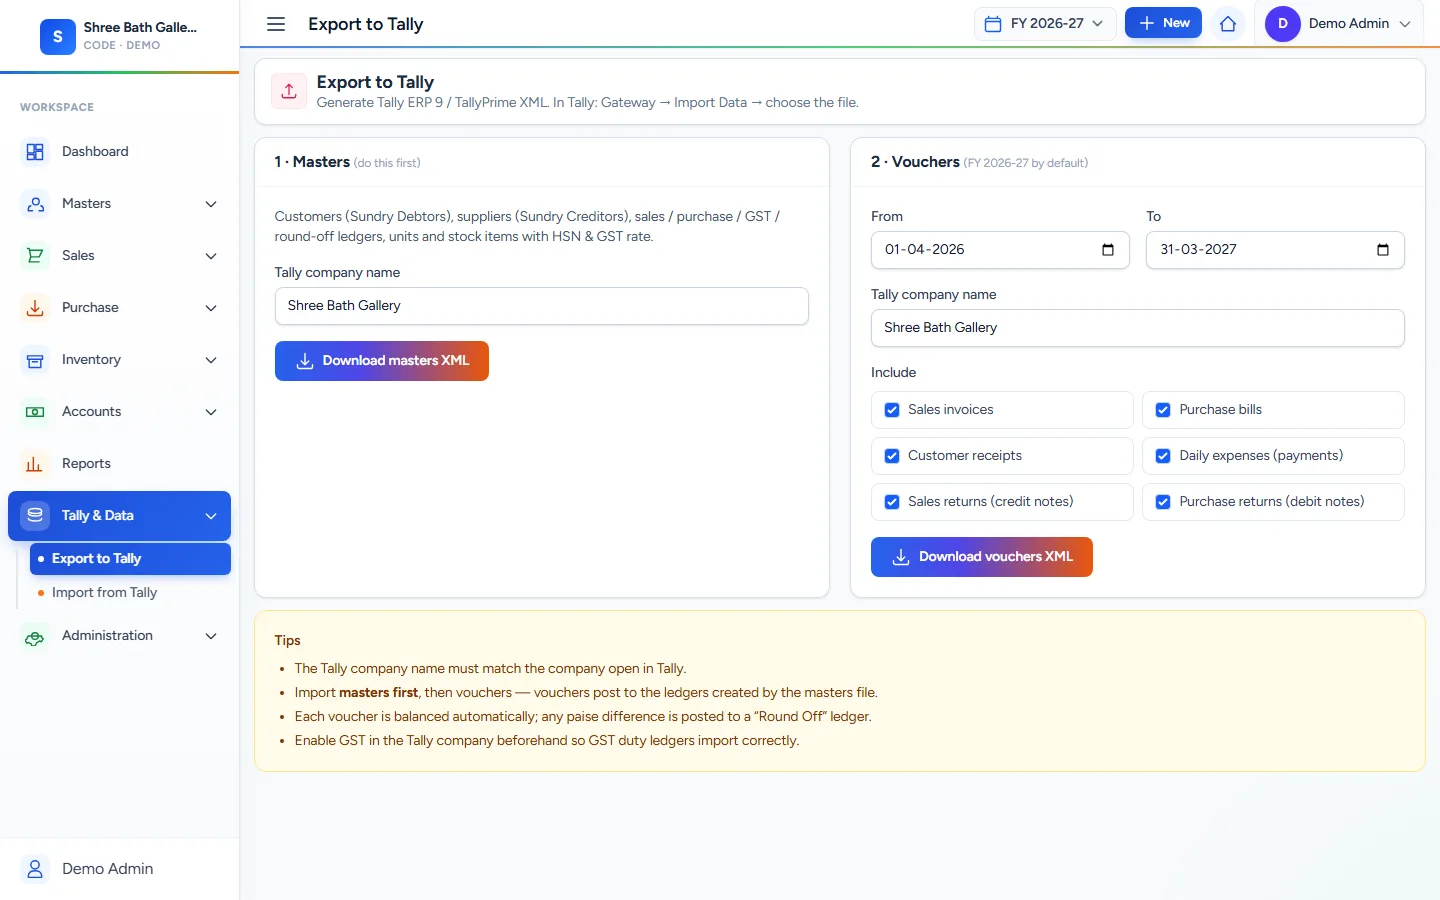The height and width of the screenshot is (900, 1440).
Task: Click Vouchers Tally company name field
Action: pos(1138,328)
